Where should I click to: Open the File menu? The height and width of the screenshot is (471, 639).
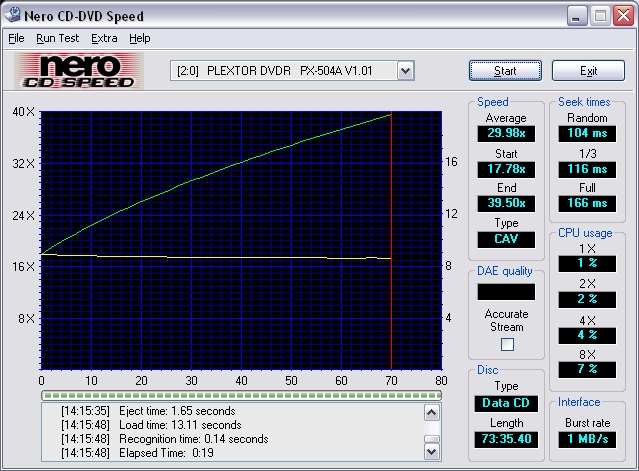pyautogui.click(x=16, y=38)
